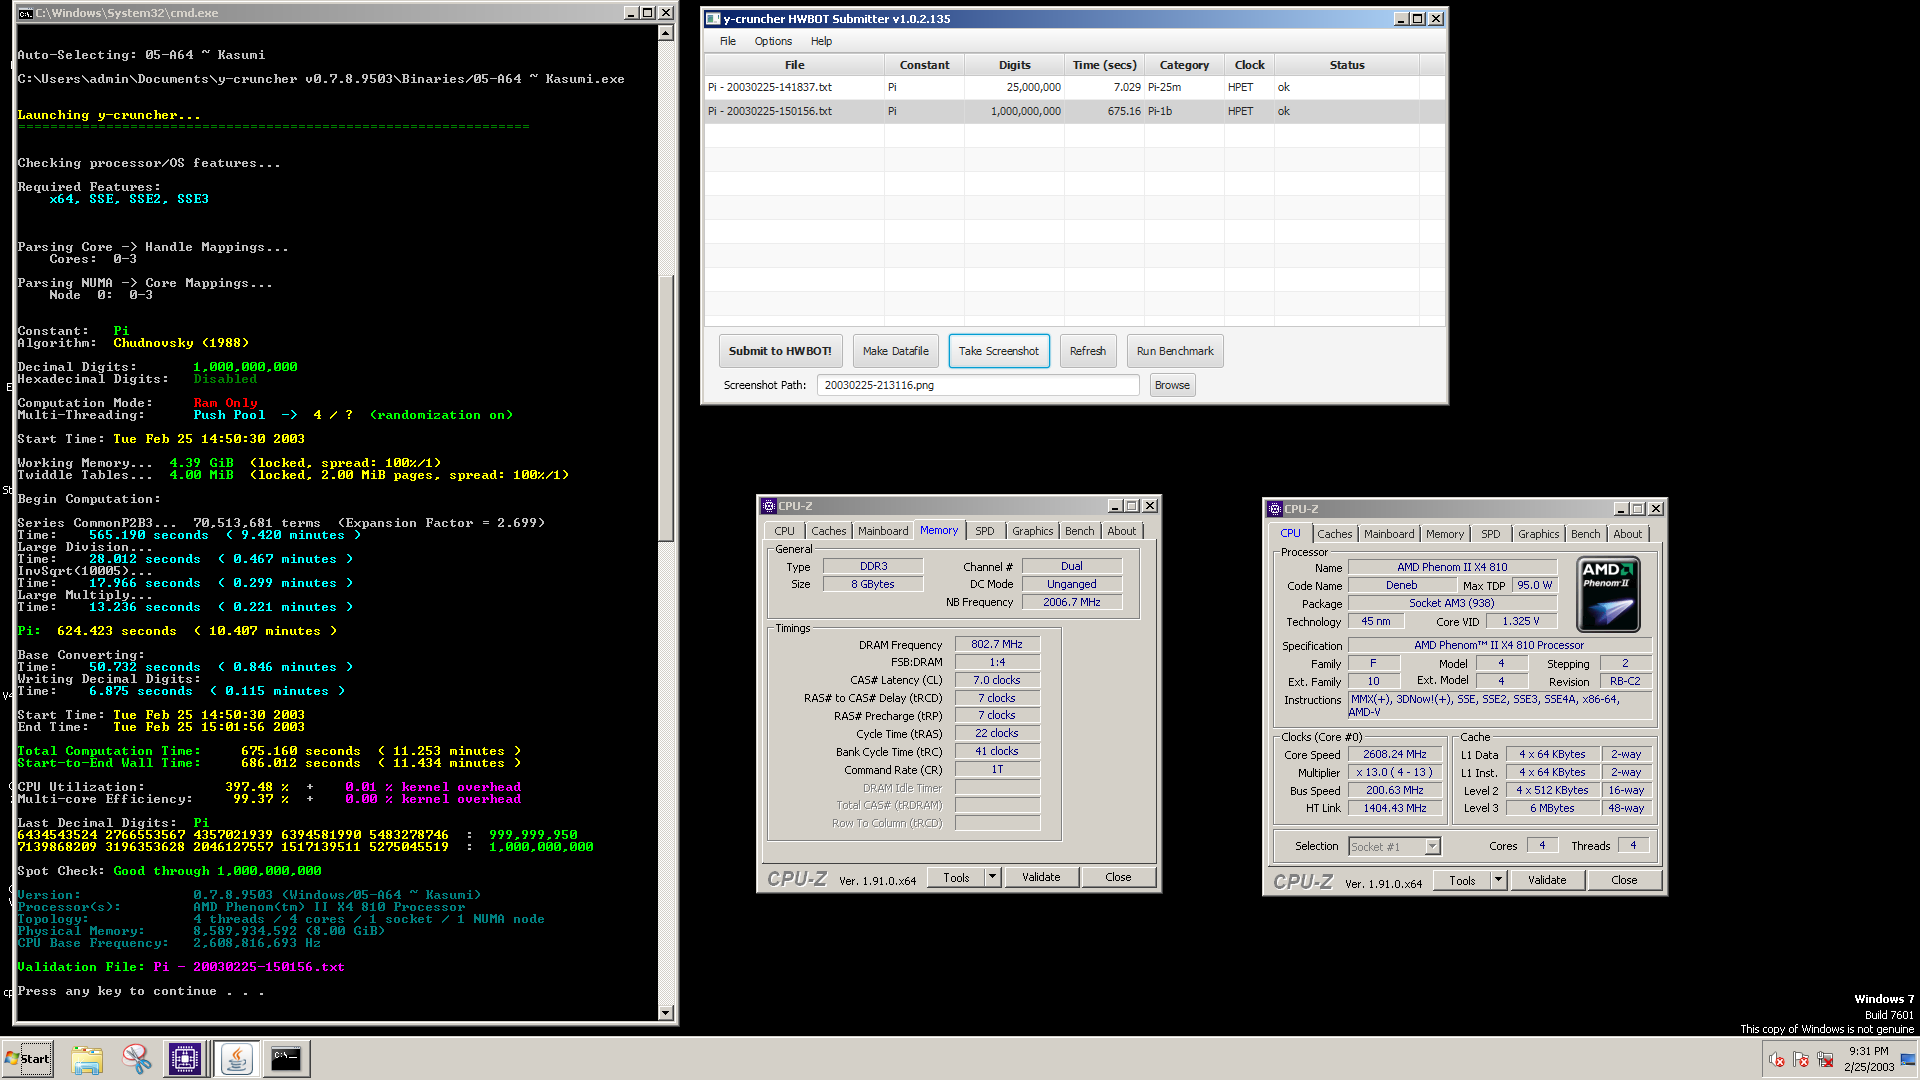Click Browse next to Screenshot Path
This screenshot has height=1080, width=1920.
[1172, 385]
